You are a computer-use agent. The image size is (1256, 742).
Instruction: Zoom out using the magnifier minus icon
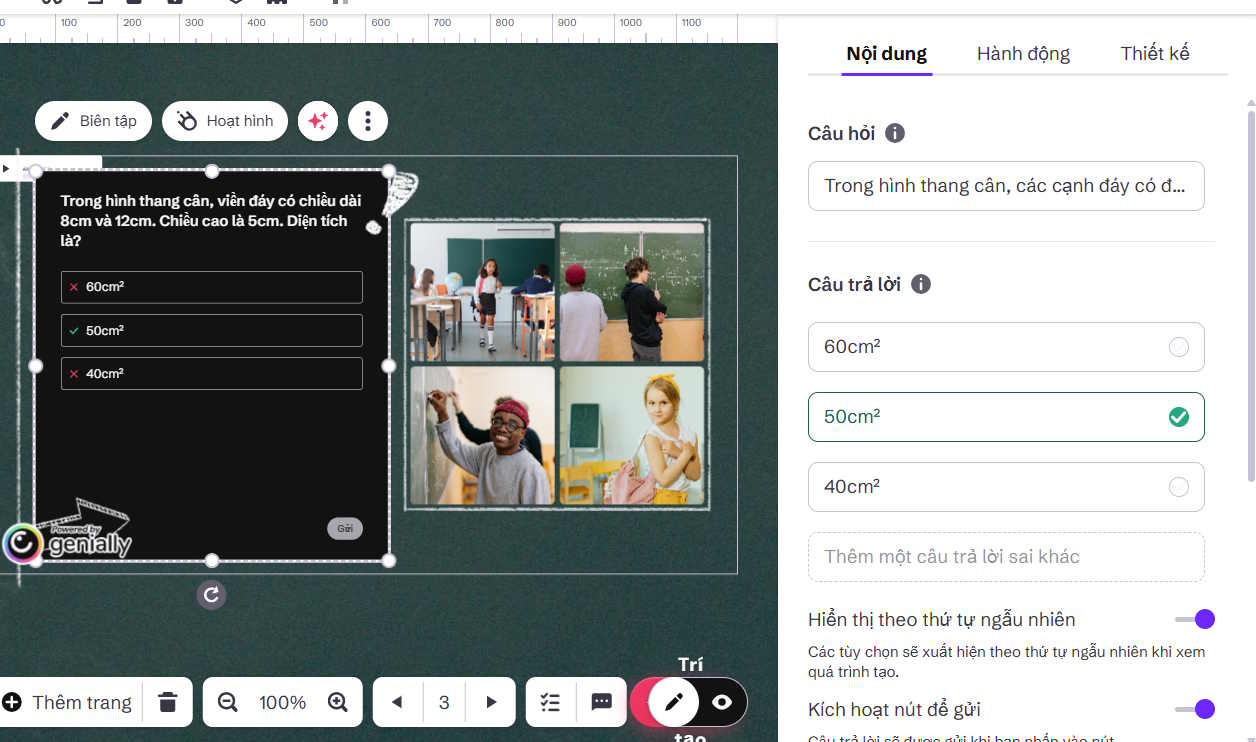pos(227,702)
